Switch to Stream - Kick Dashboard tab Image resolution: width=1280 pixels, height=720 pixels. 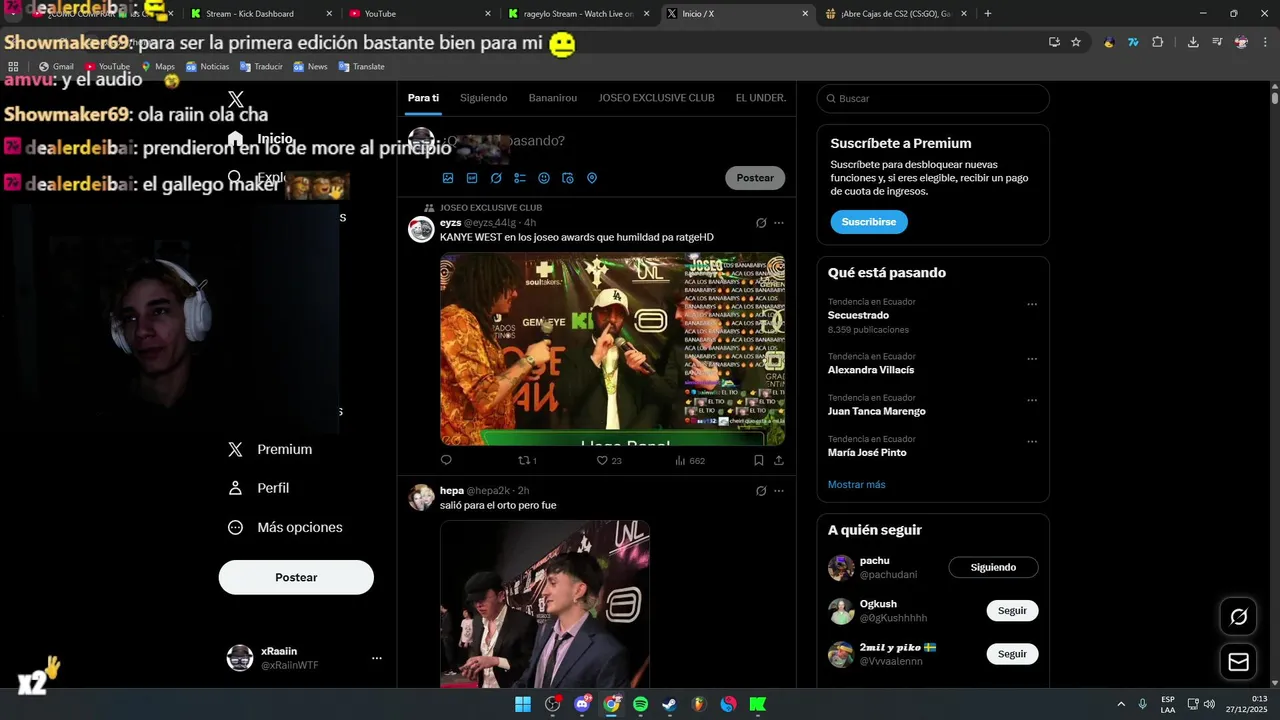(x=260, y=14)
